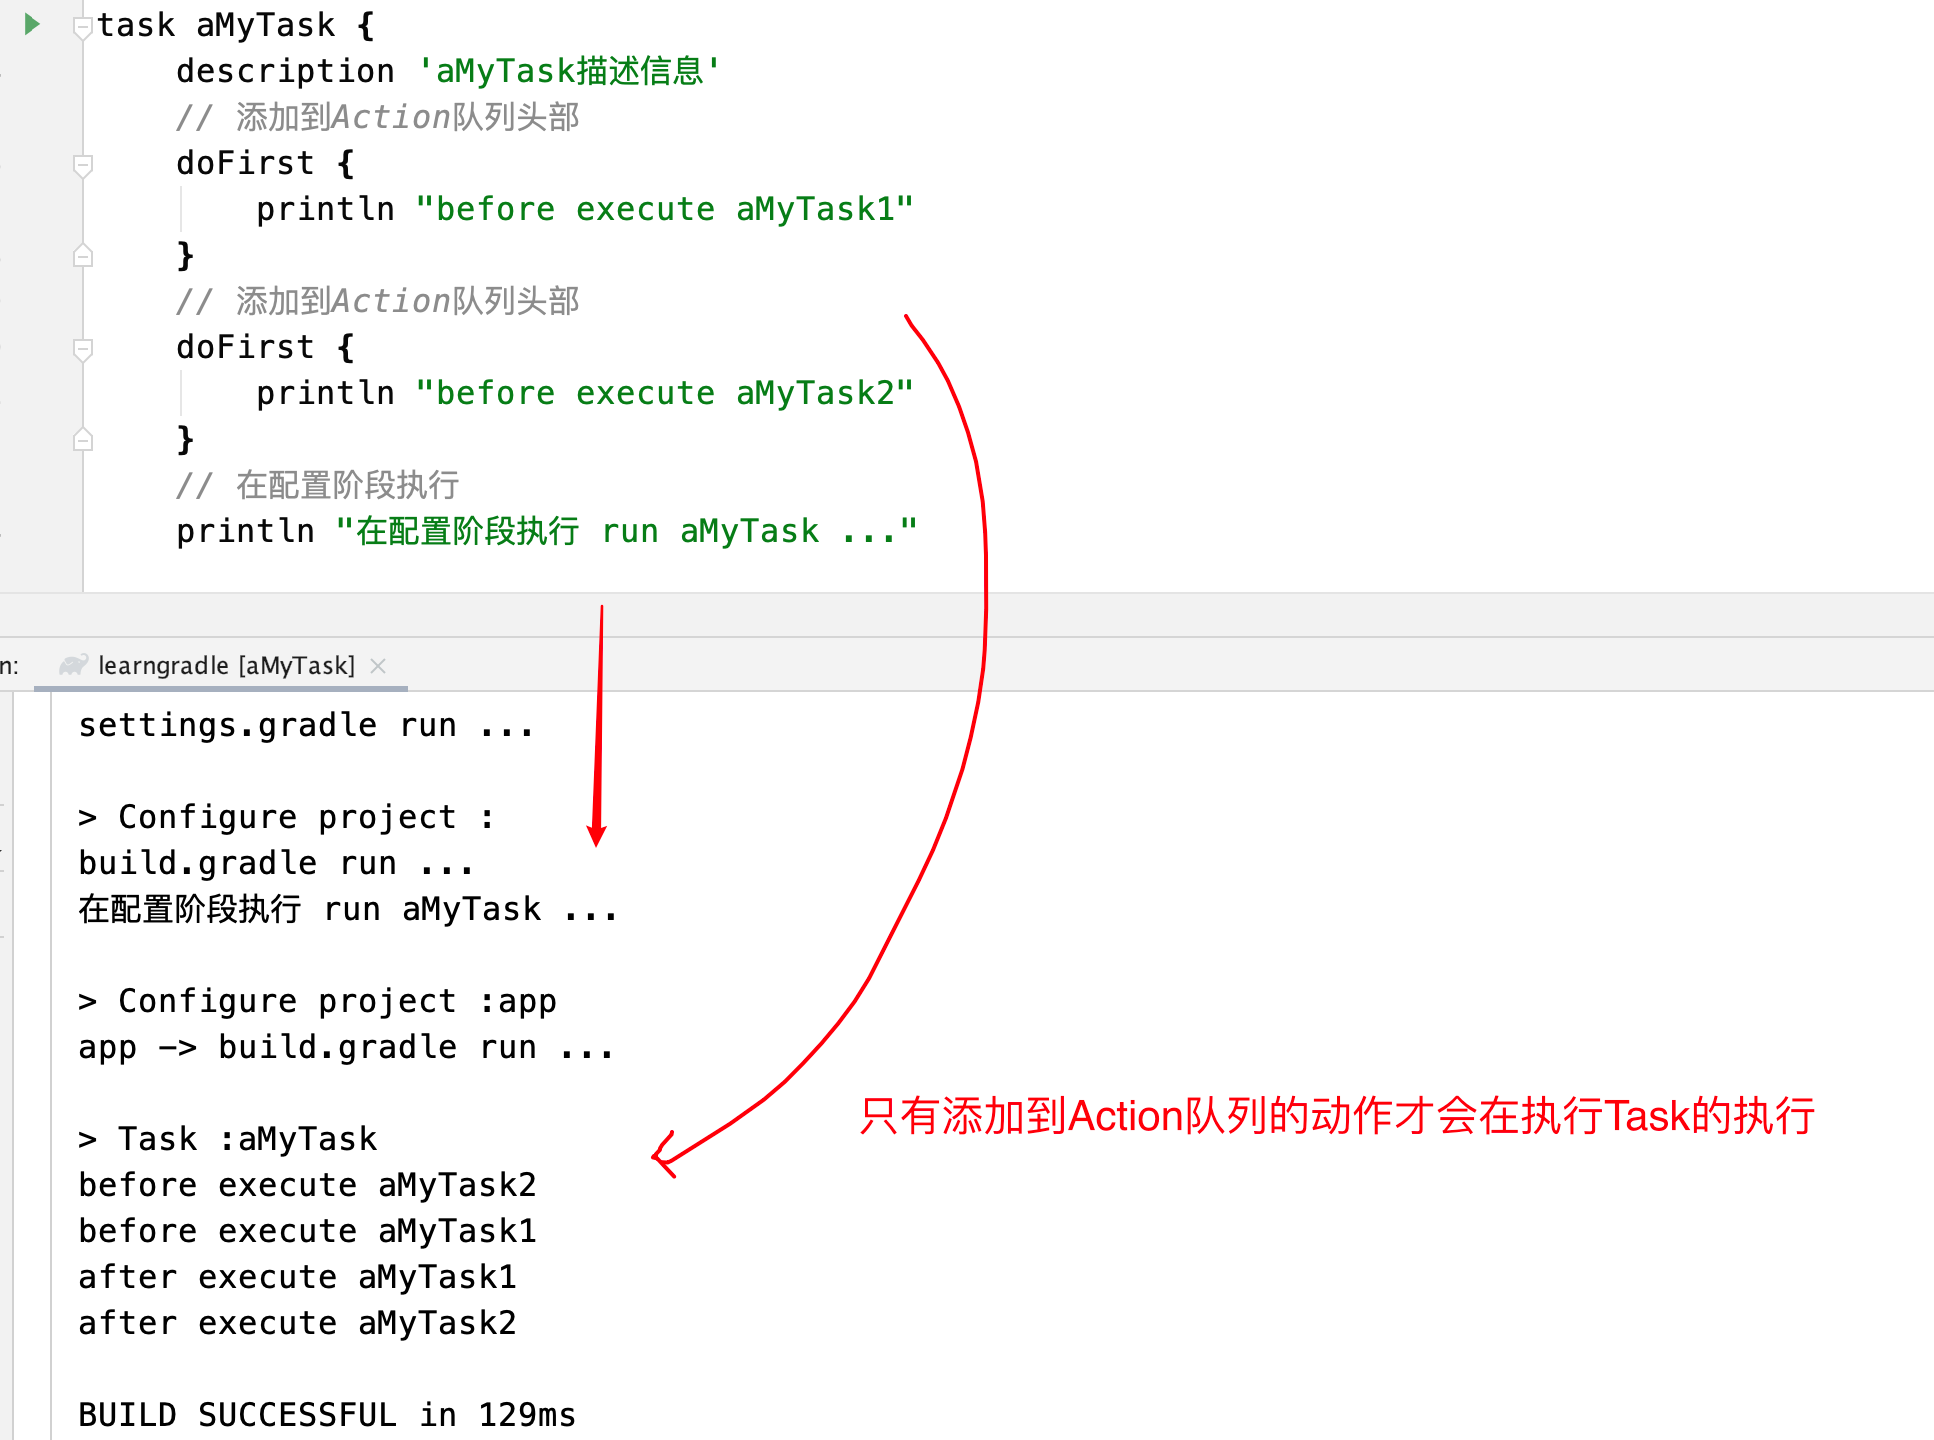
Task: Select the learngradle [aMyTask] tab
Action: (x=226, y=665)
